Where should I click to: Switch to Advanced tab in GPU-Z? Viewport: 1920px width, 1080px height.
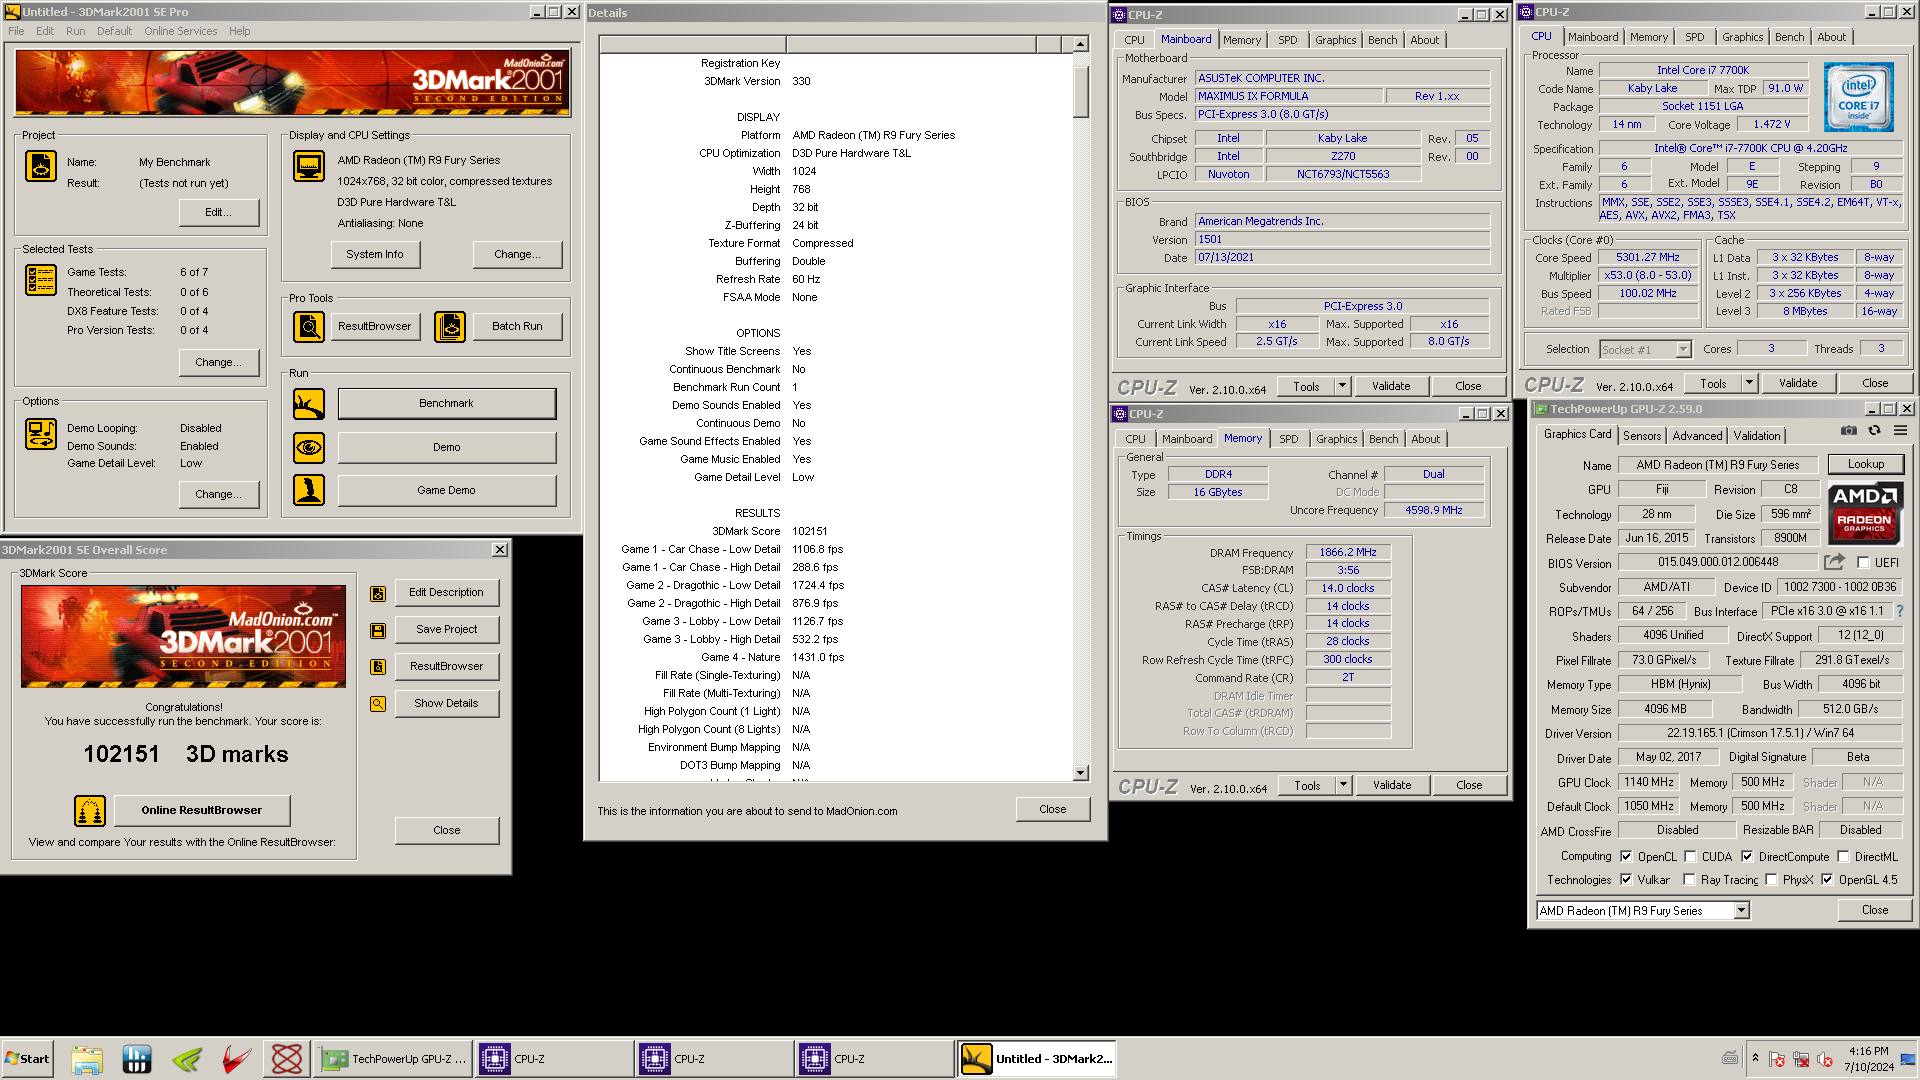pos(1697,436)
